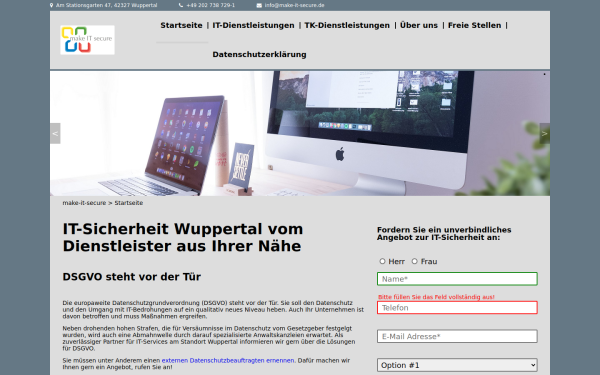Click the hero slider image of computers
Screen dimensions: 600x375
tap(300, 134)
